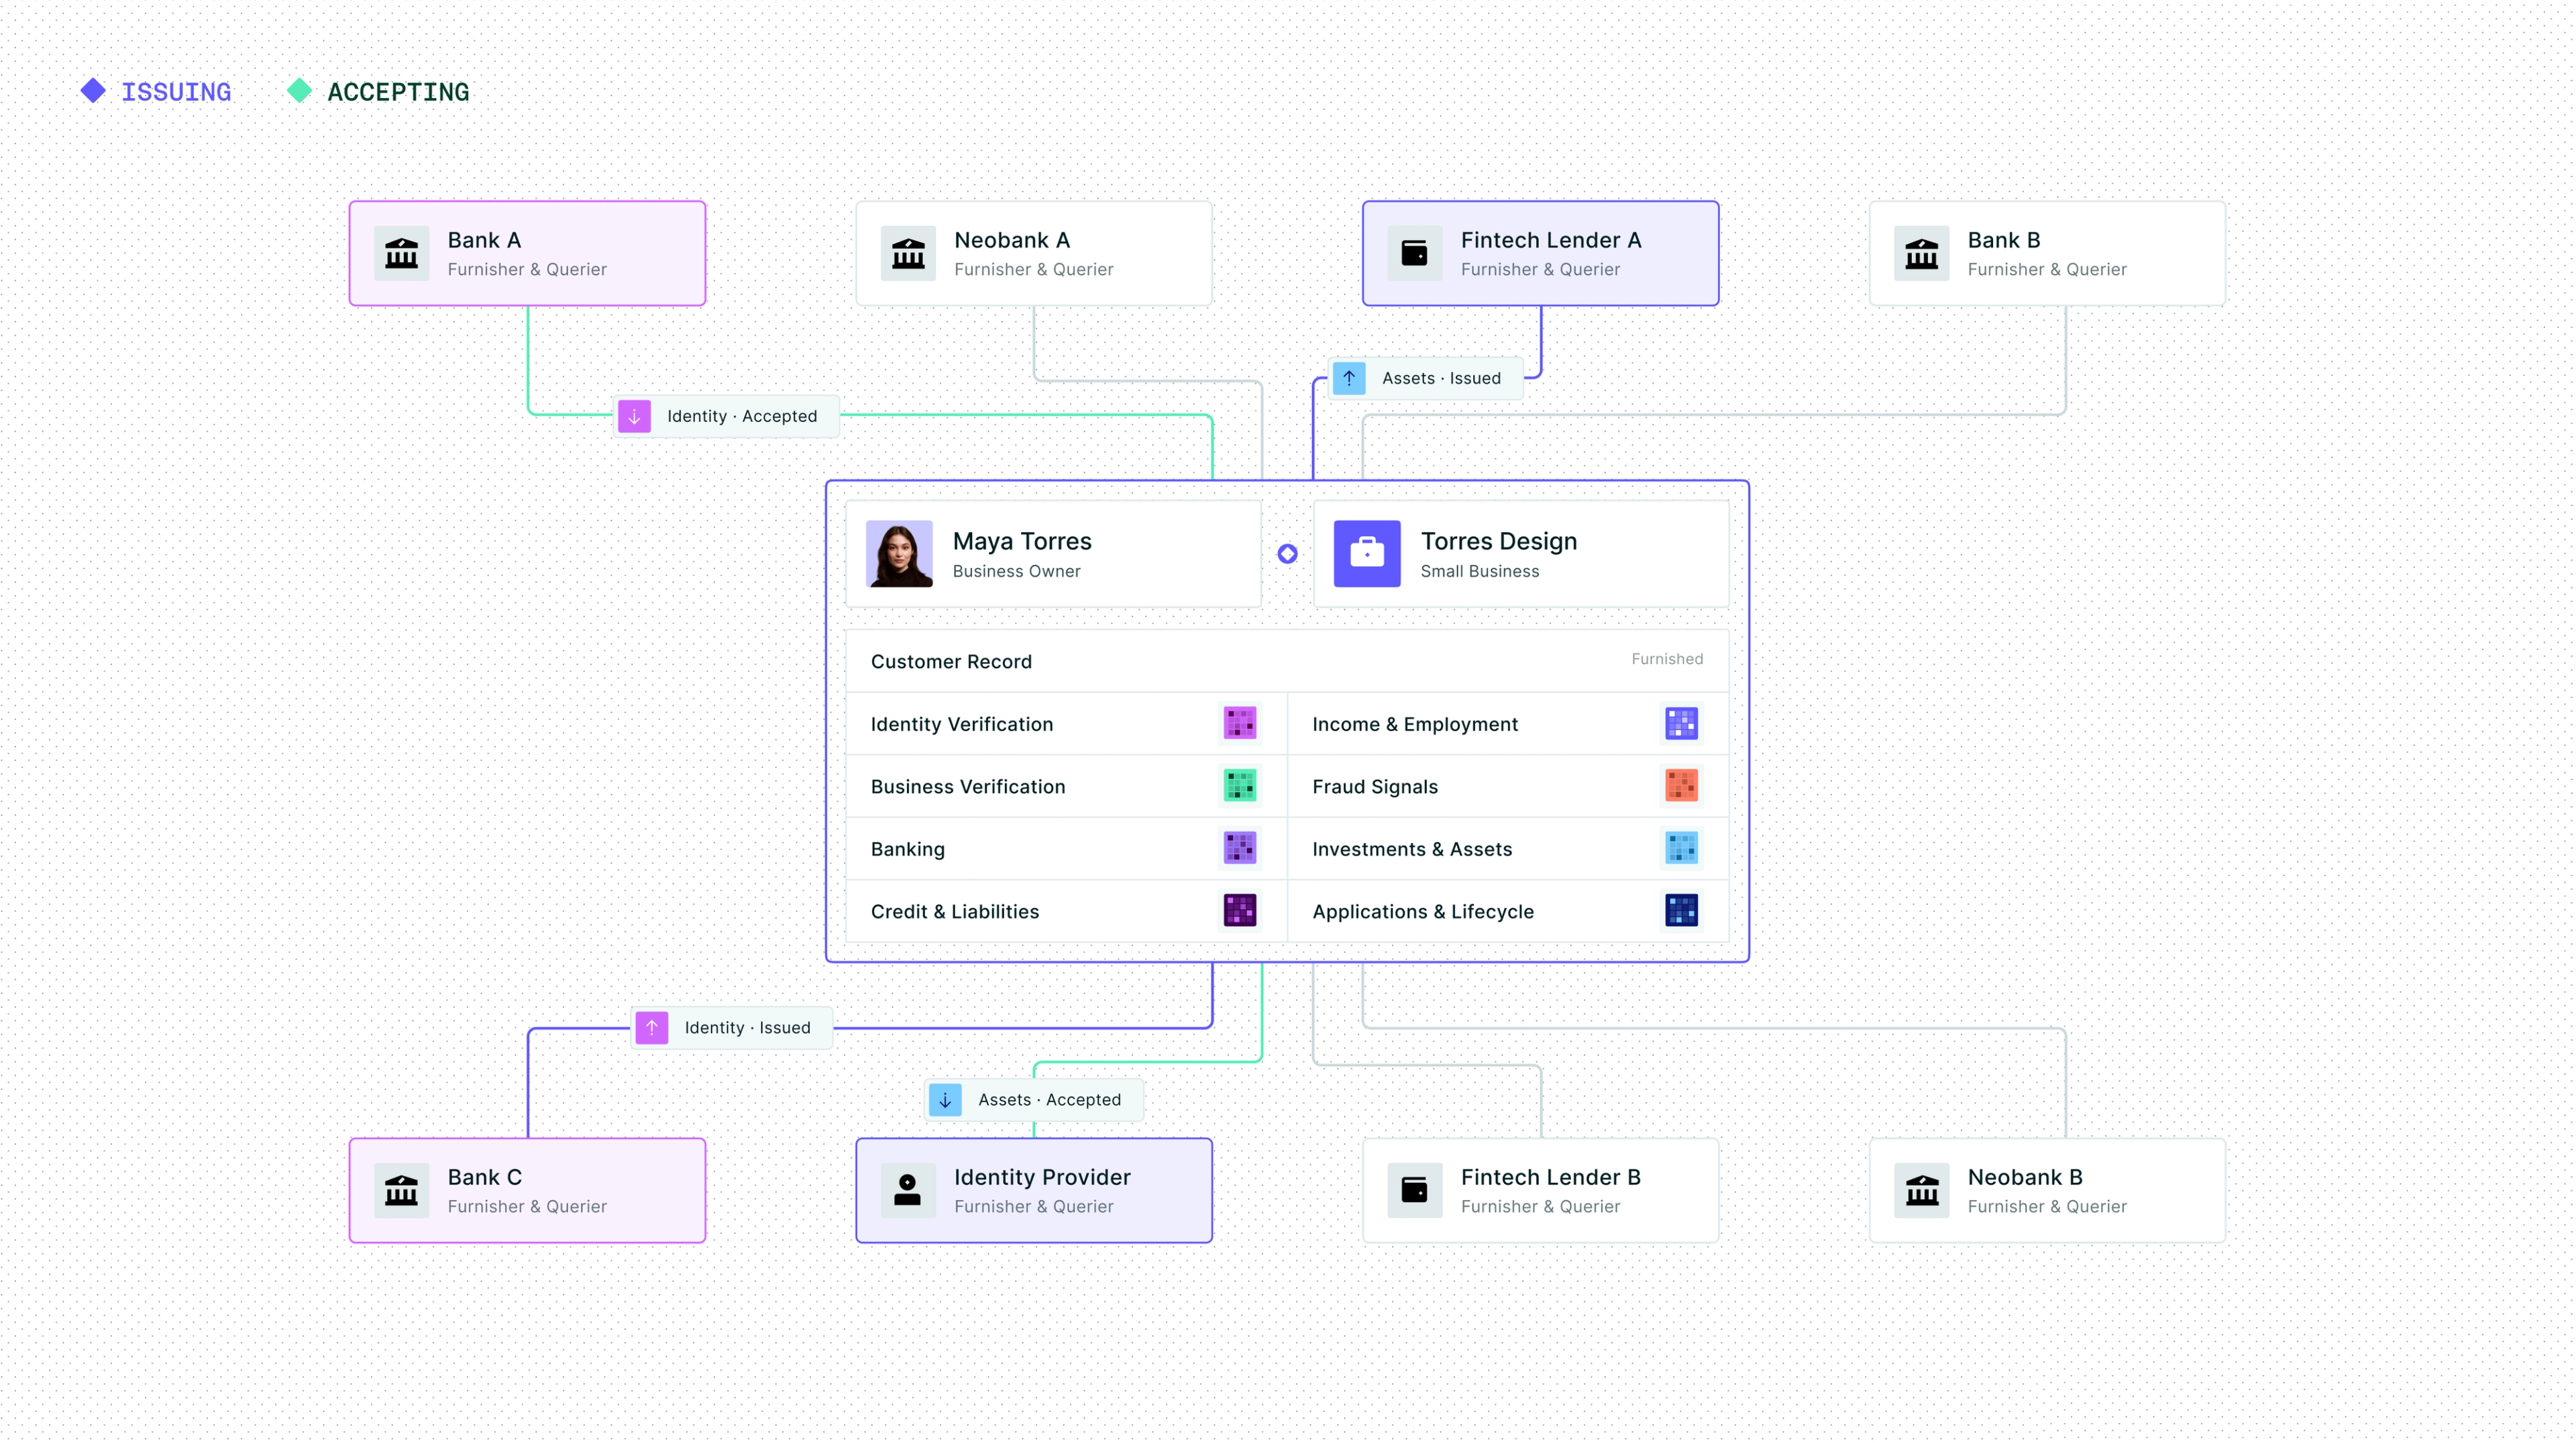Select the Income & Employment row
This screenshot has height=1443, width=2576.
coord(1508,723)
